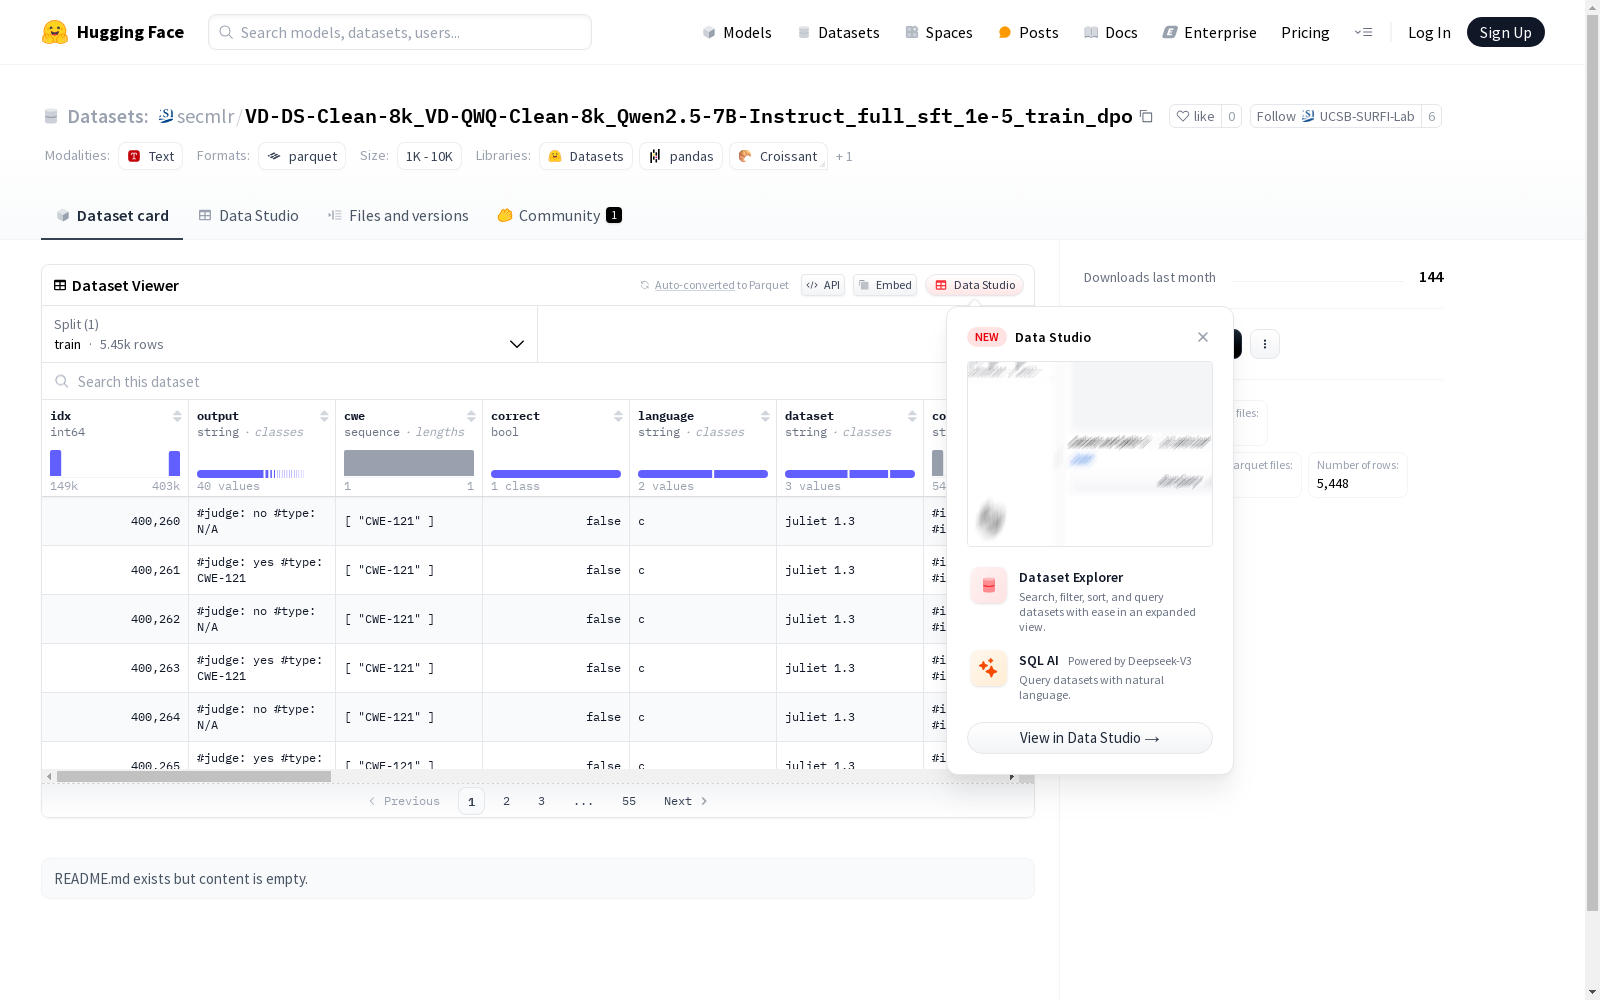Click View in Data Studio button
The image size is (1600, 1000).
[1090, 738]
